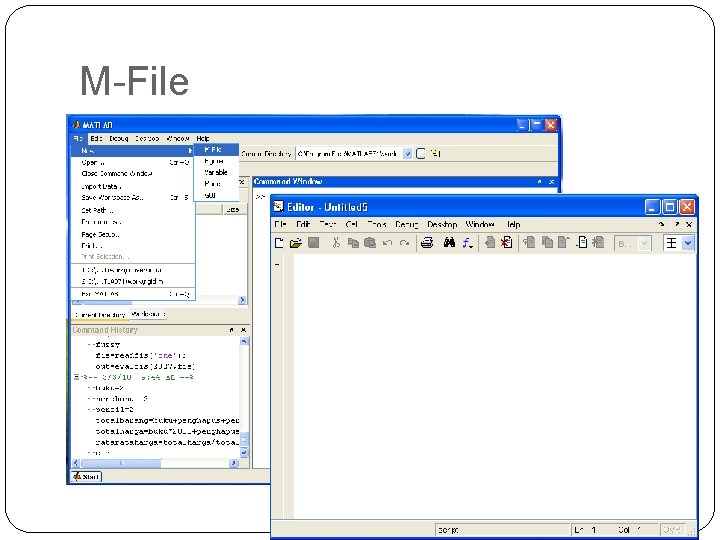
Task: Select Figure from the New submenu
Action: click(216, 161)
